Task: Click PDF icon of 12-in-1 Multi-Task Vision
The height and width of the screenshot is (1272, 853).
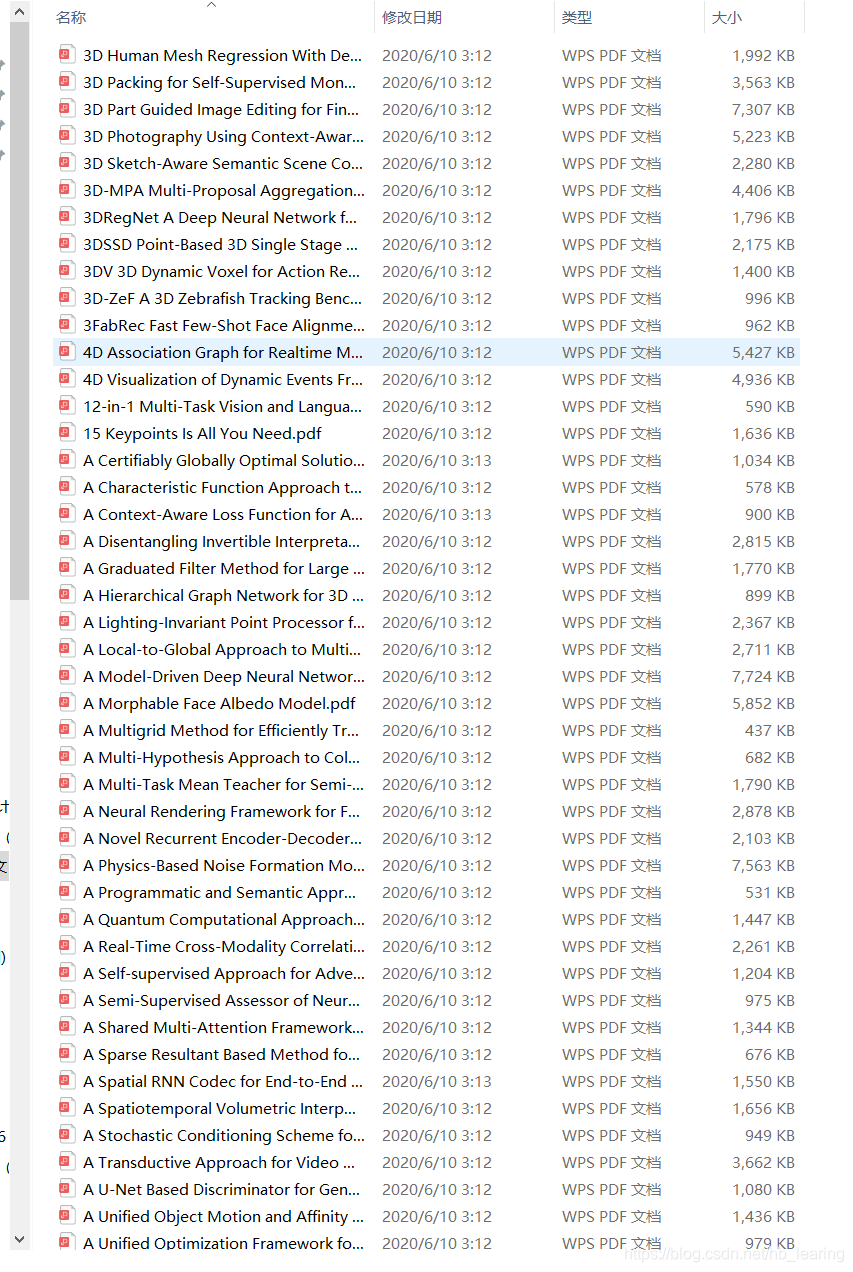Action: 66,406
